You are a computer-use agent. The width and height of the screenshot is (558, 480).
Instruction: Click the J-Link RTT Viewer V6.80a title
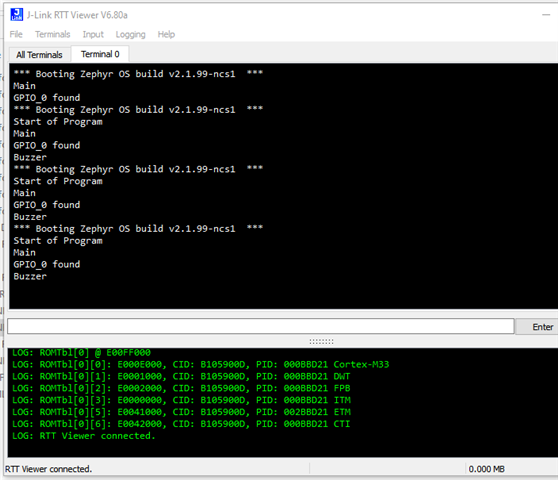(x=77, y=15)
